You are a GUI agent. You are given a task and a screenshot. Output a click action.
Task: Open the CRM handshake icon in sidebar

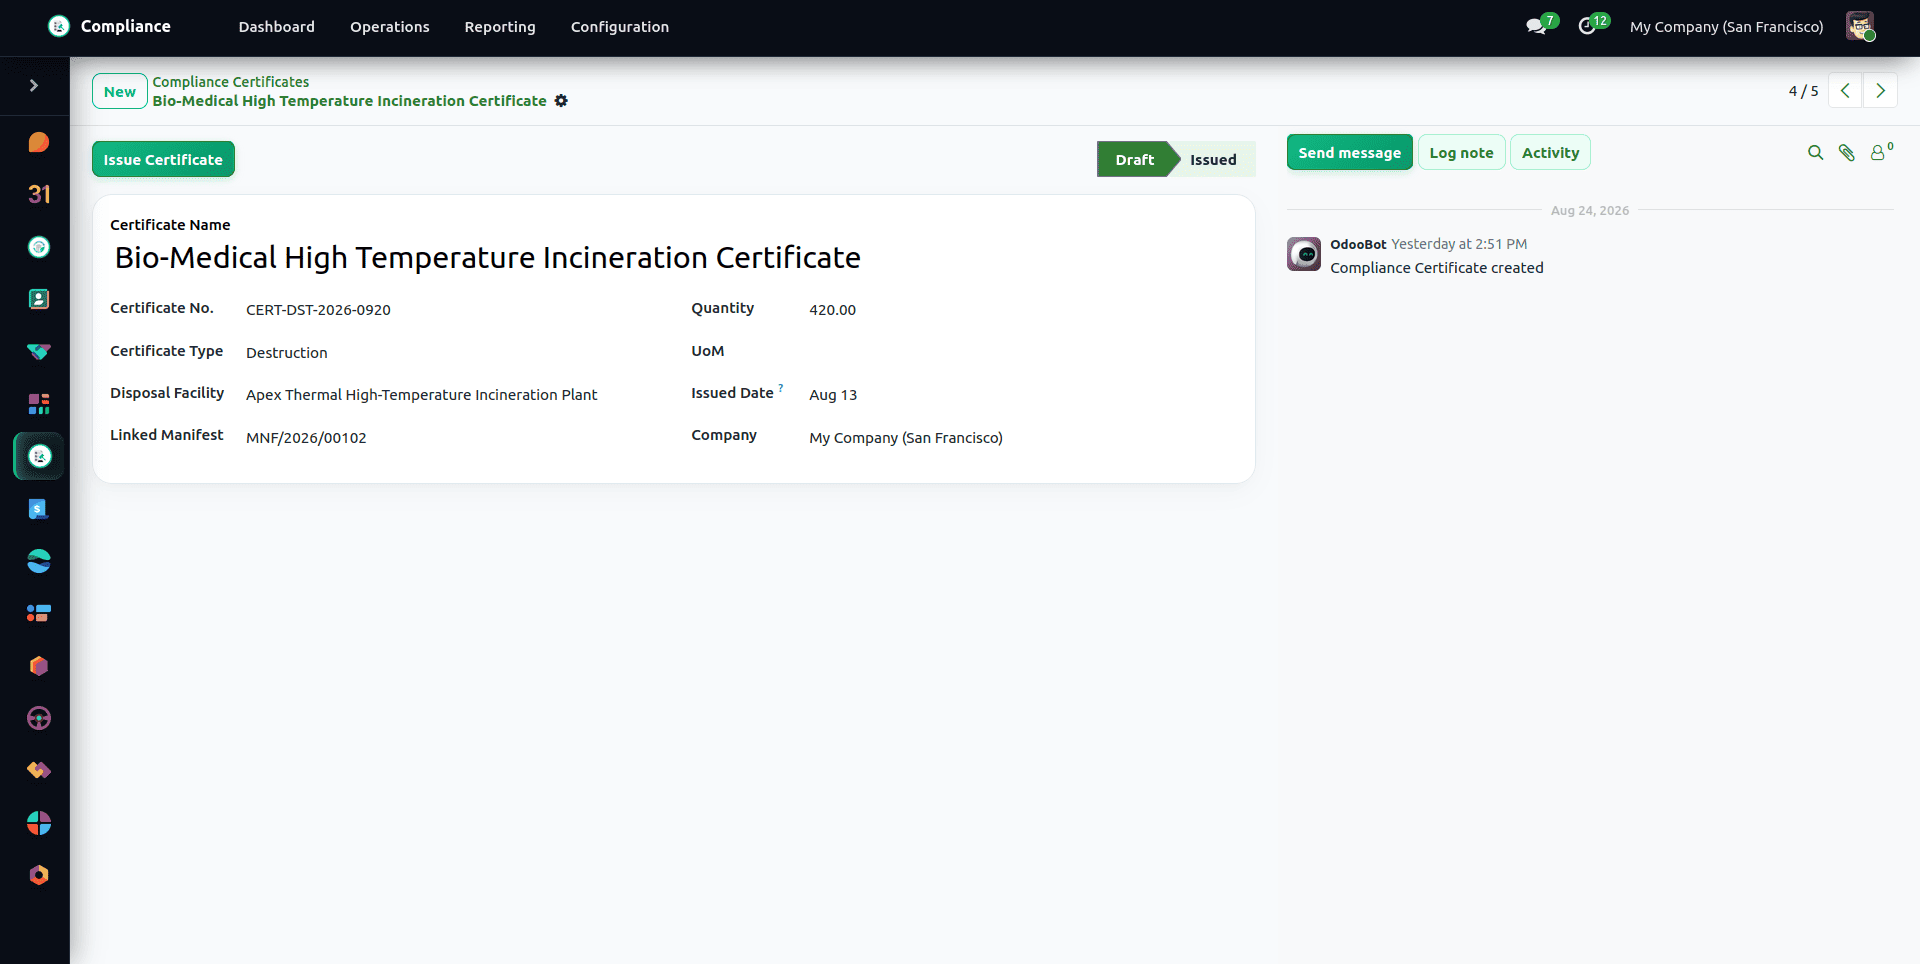pyautogui.click(x=39, y=352)
